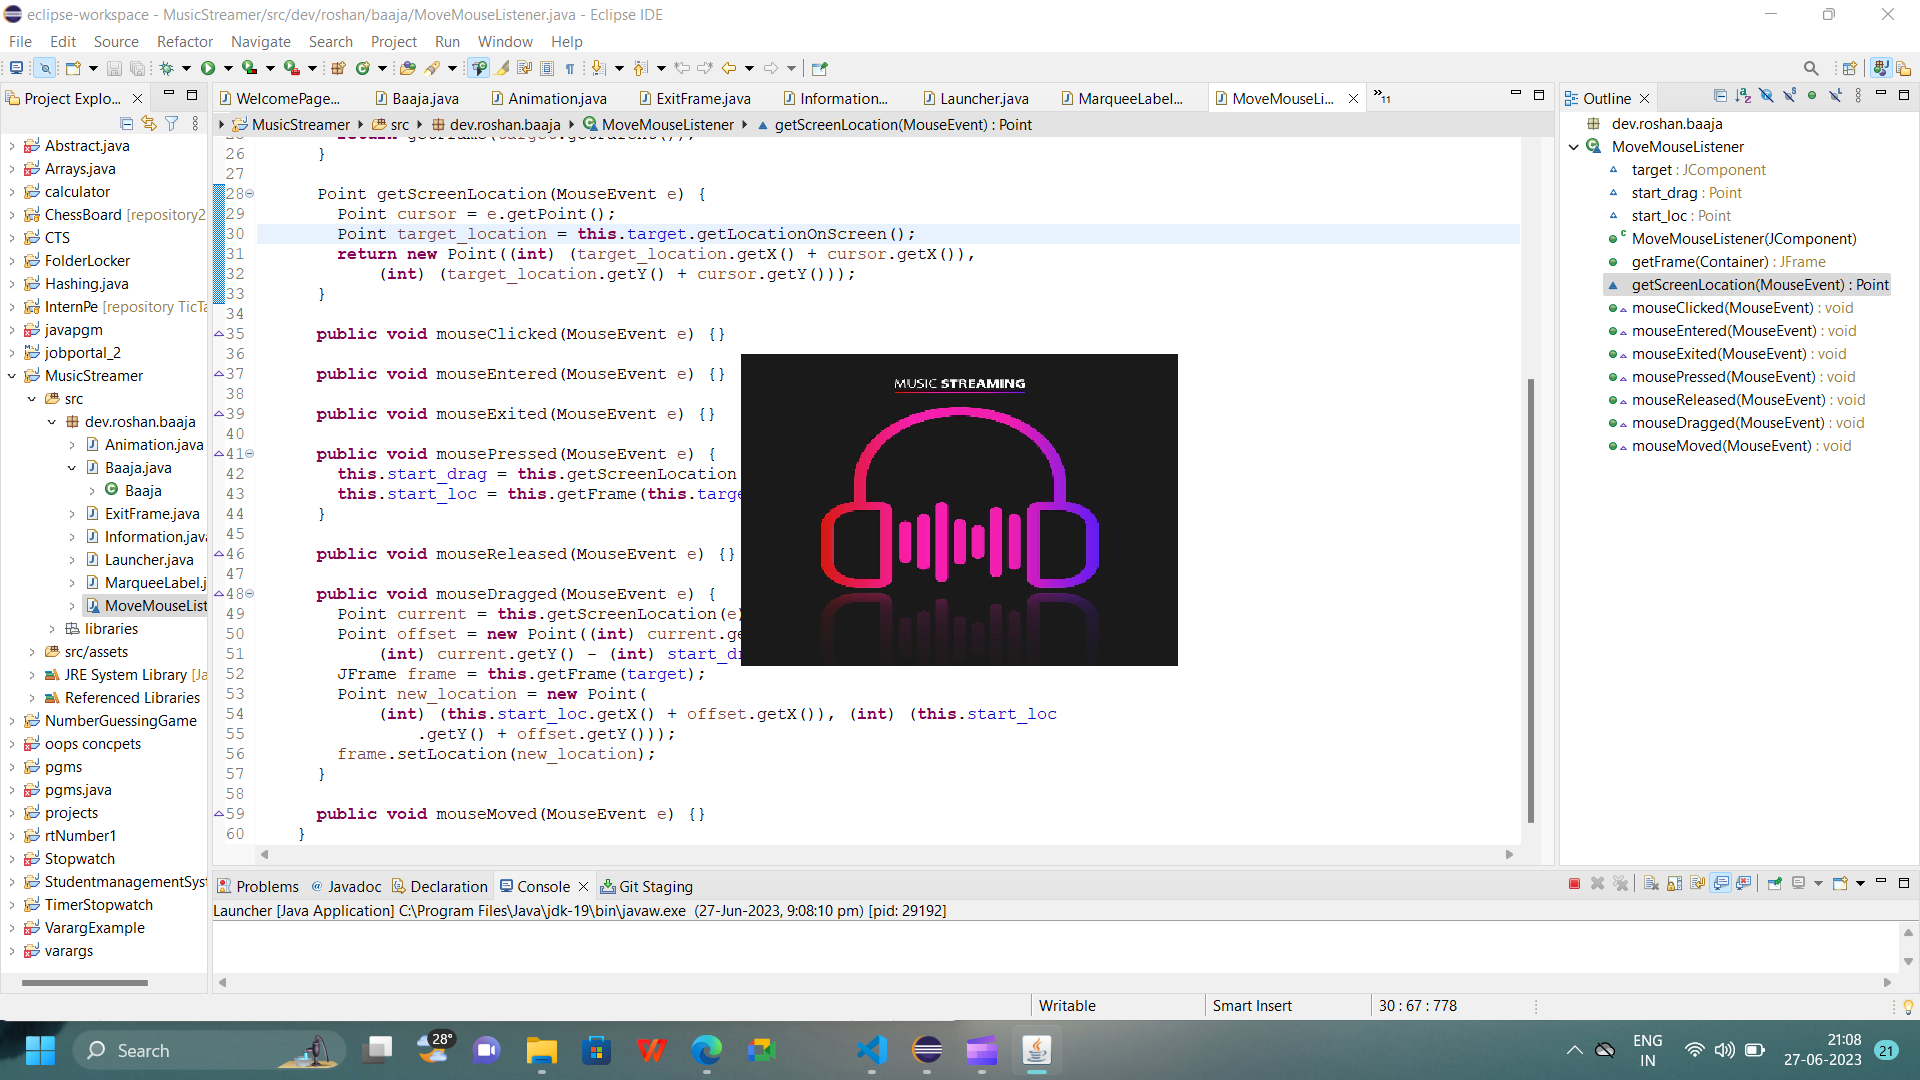The width and height of the screenshot is (1920, 1080).
Task: Show hidden editor tabs list (»11)
Action: tap(1383, 97)
